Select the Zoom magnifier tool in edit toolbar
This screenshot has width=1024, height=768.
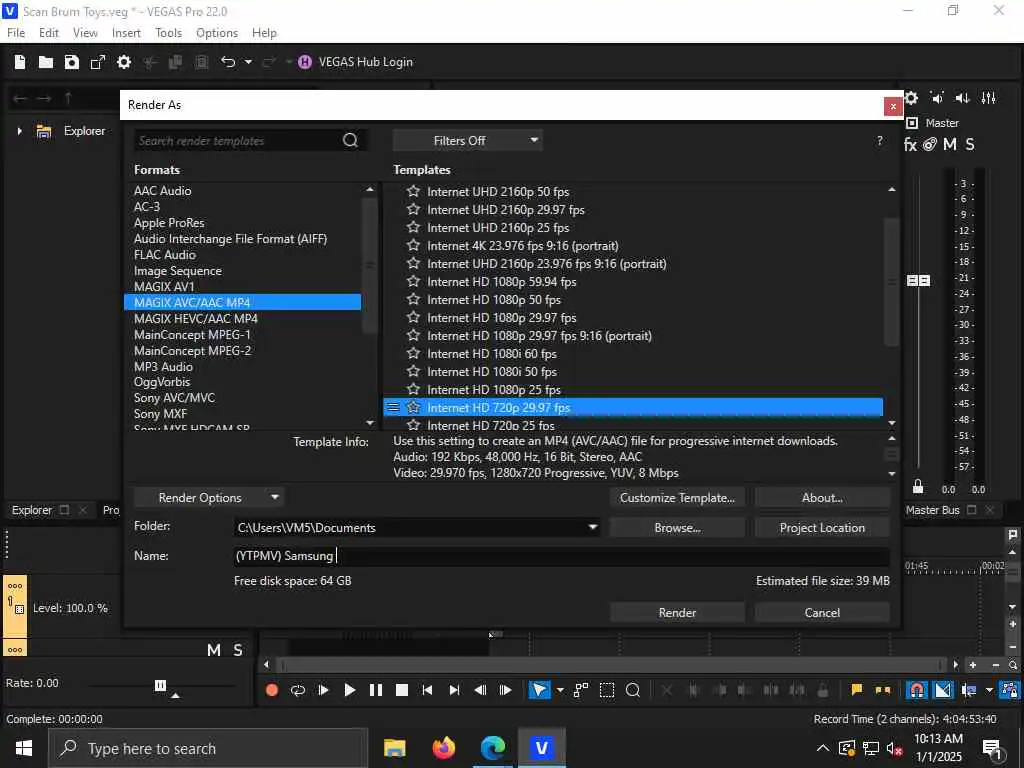pos(633,690)
